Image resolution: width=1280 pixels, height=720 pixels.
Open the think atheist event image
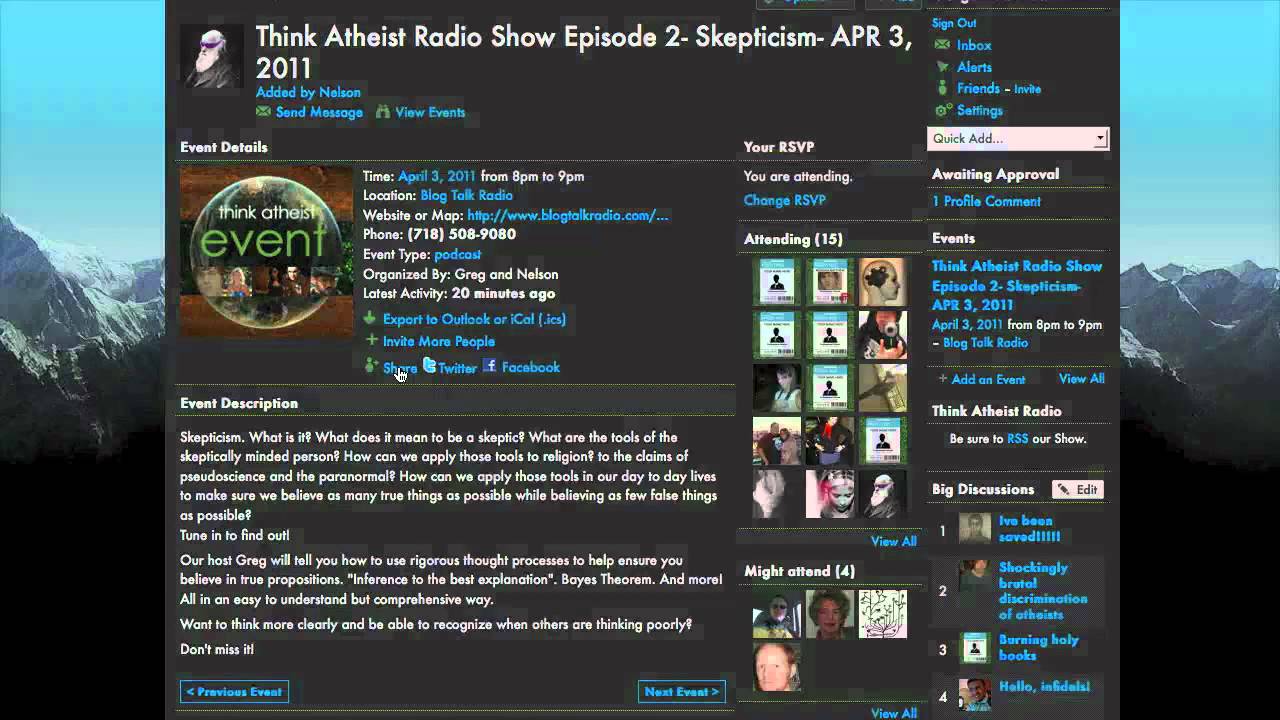(266, 252)
